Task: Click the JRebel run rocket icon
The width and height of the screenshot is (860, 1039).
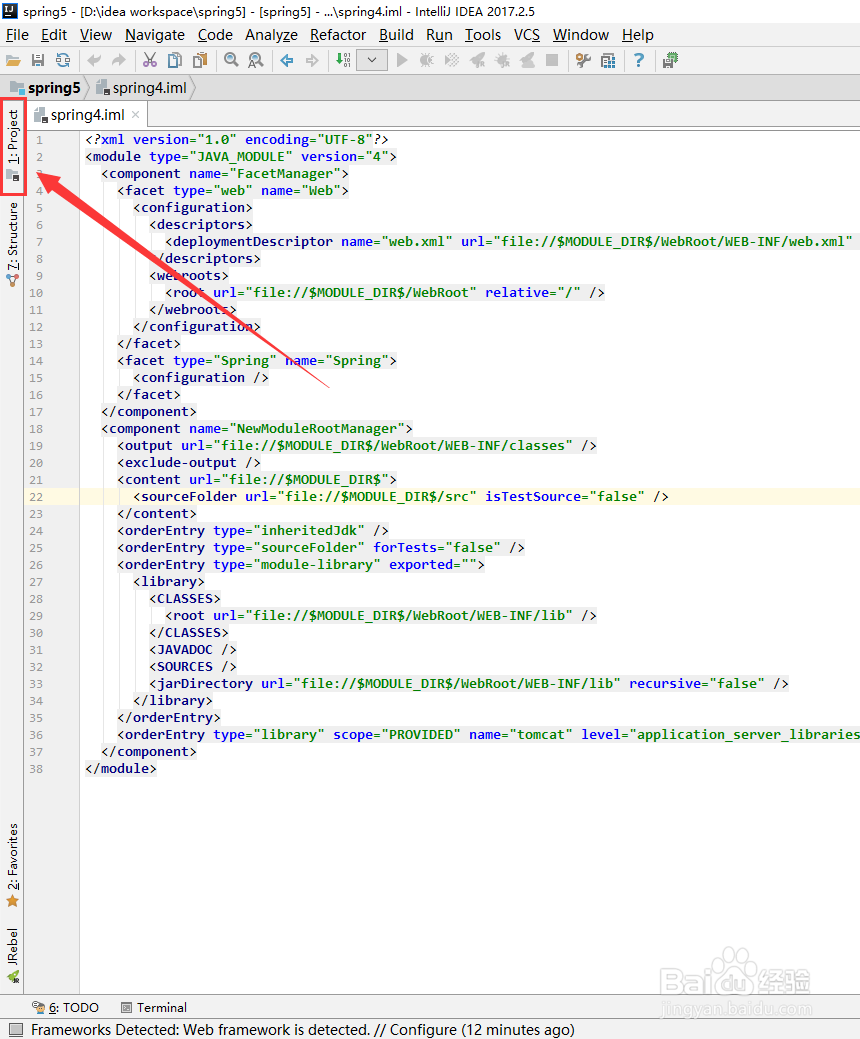Action: pyautogui.click(x=477, y=61)
